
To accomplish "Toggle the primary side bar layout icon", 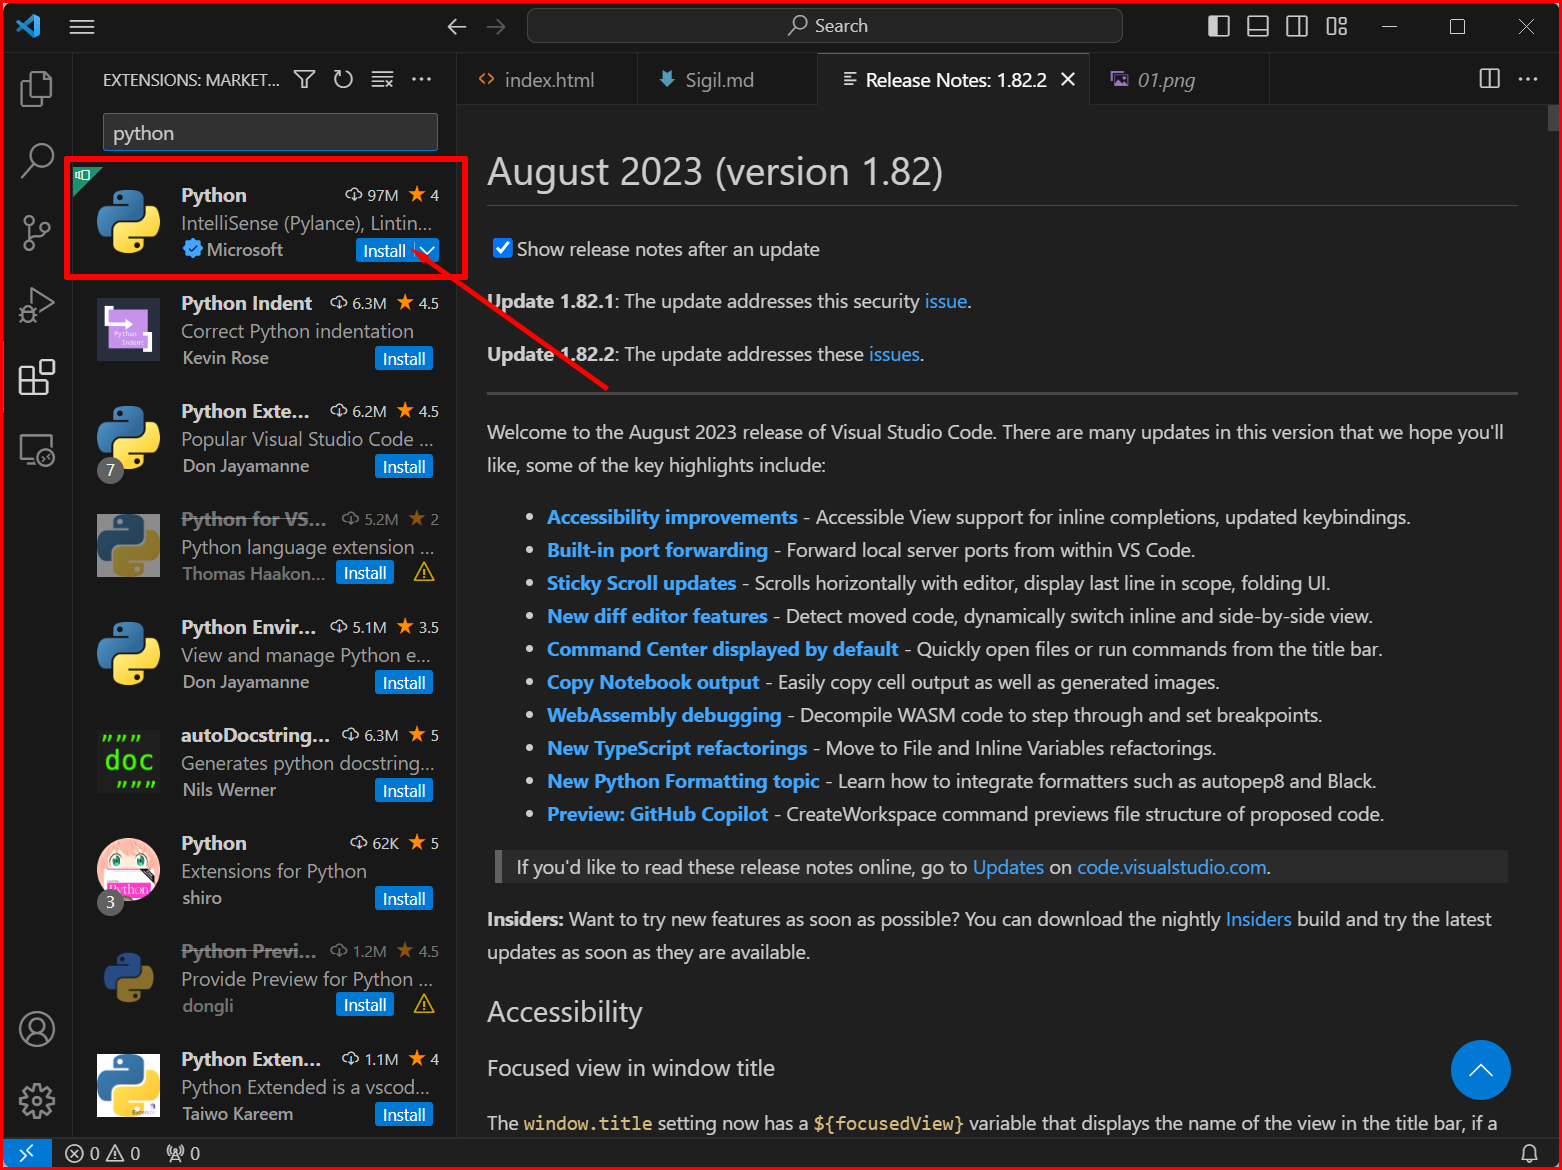I will click(x=1219, y=27).
